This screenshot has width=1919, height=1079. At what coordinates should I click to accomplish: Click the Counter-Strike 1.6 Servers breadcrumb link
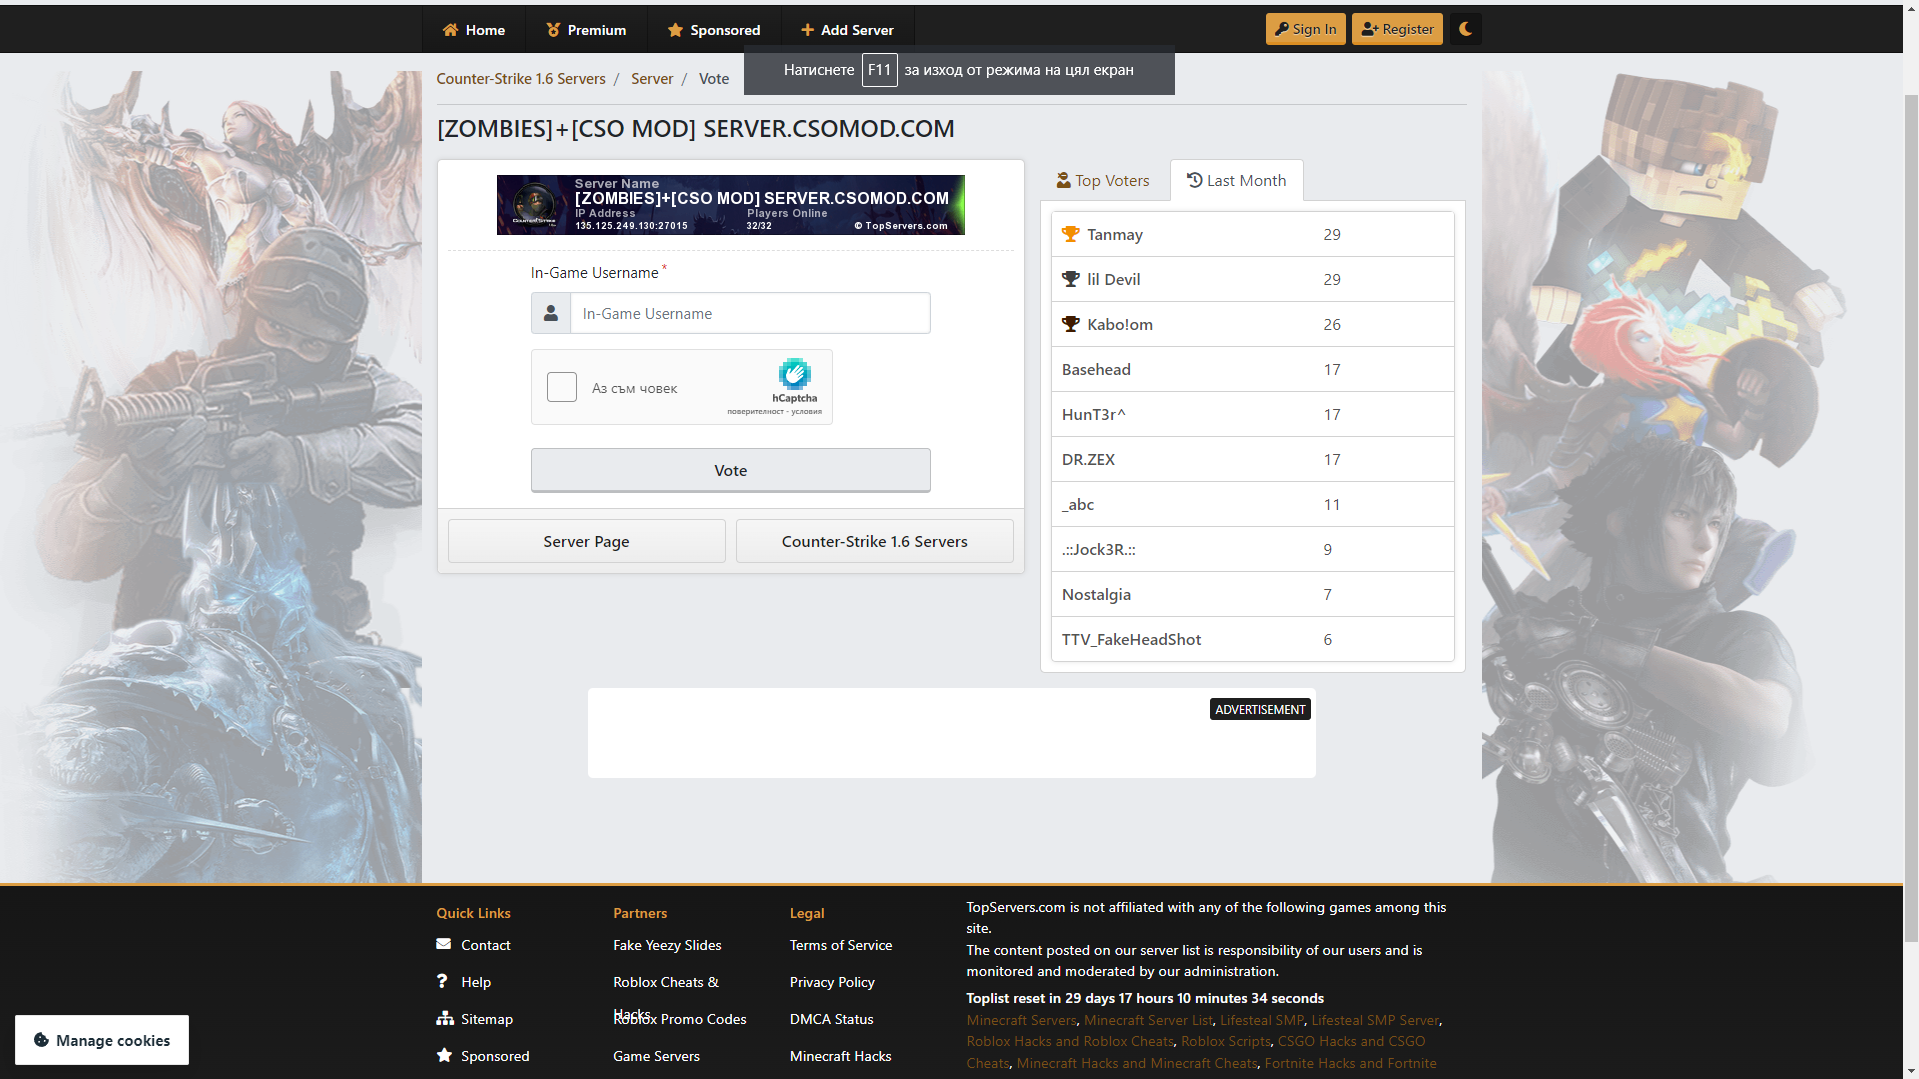click(521, 79)
